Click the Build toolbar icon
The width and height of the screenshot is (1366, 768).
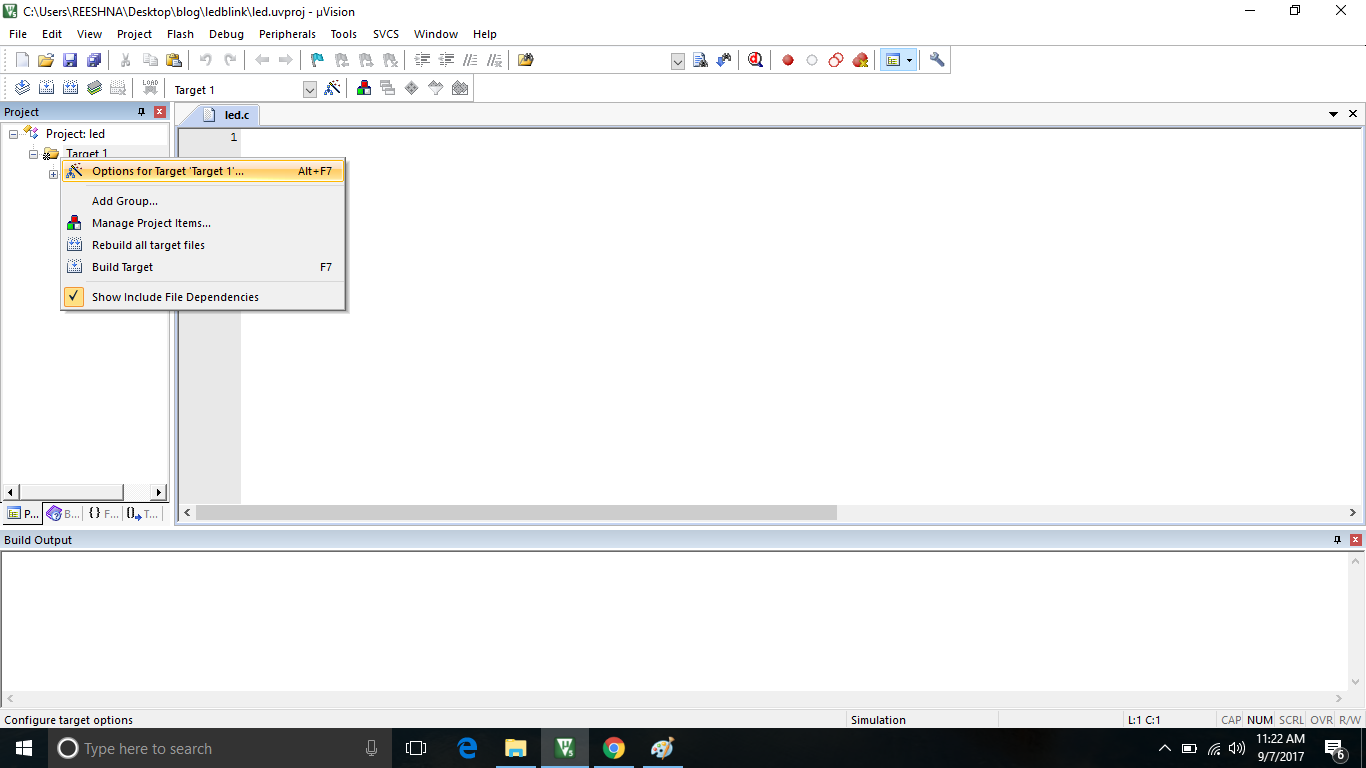(46, 88)
